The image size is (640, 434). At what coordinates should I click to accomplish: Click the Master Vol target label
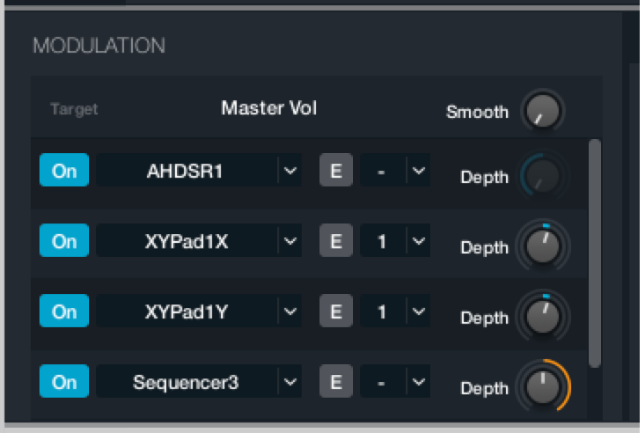269,108
